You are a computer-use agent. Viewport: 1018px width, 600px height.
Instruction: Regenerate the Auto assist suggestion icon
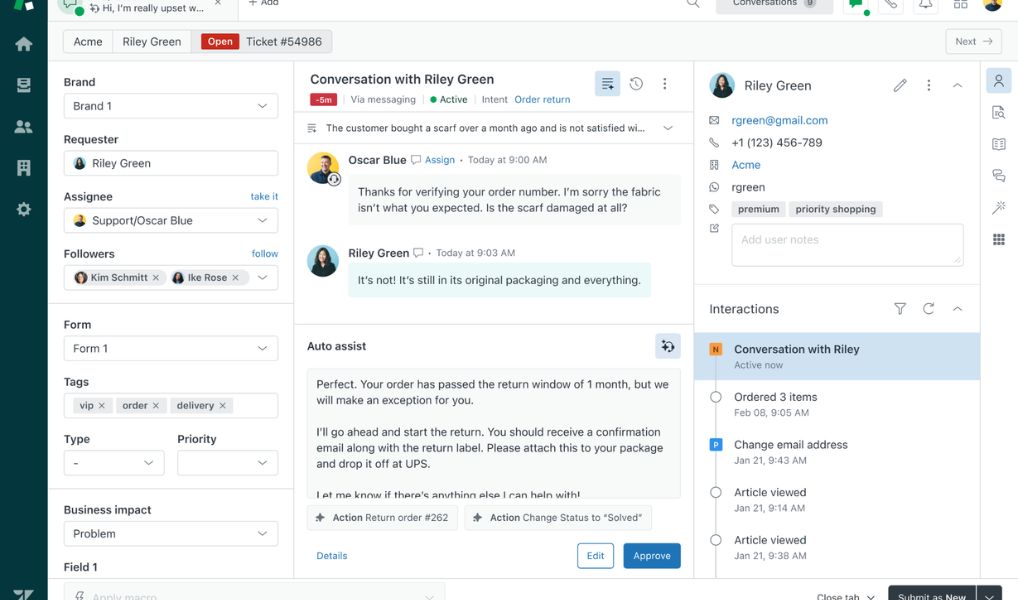[x=667, y=346]
